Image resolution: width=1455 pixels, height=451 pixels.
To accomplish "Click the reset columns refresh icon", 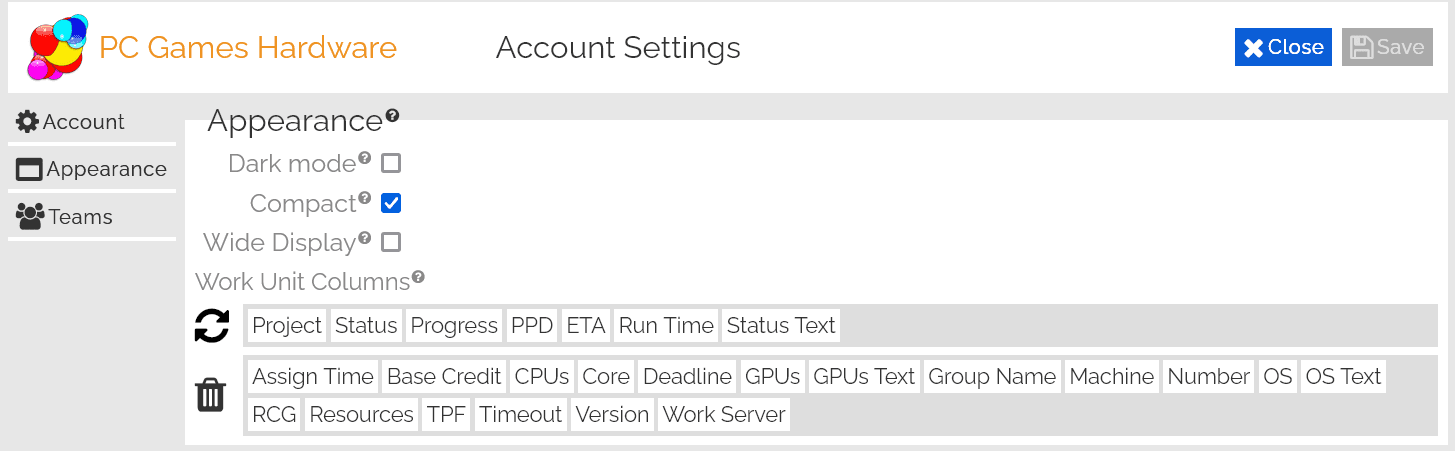I will (x=211, y=326).
